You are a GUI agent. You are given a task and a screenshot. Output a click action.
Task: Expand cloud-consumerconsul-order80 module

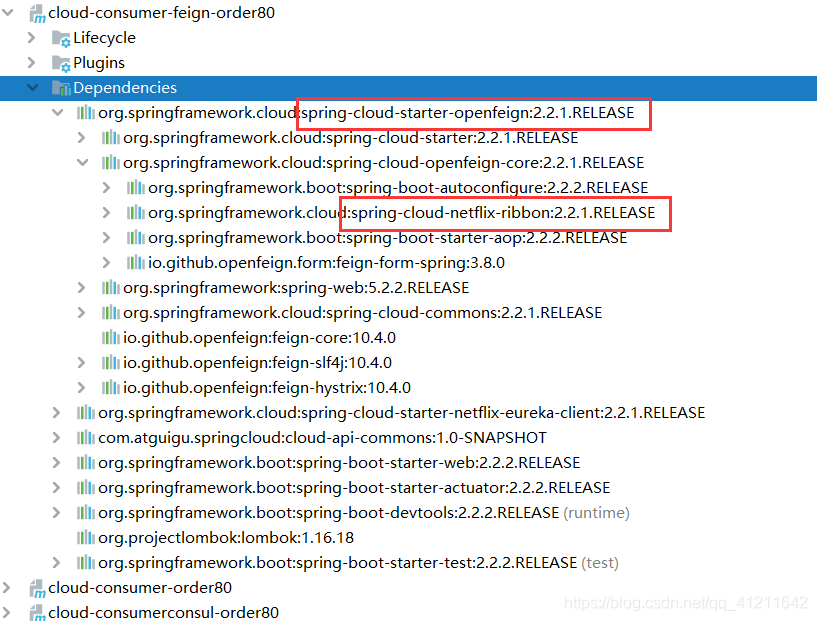(6, 613)
